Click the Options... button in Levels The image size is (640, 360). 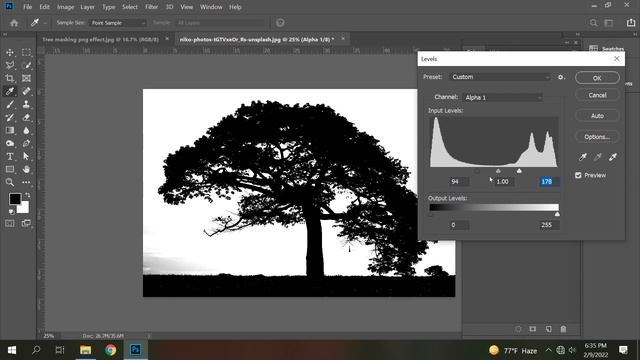[x=597, y=137]
